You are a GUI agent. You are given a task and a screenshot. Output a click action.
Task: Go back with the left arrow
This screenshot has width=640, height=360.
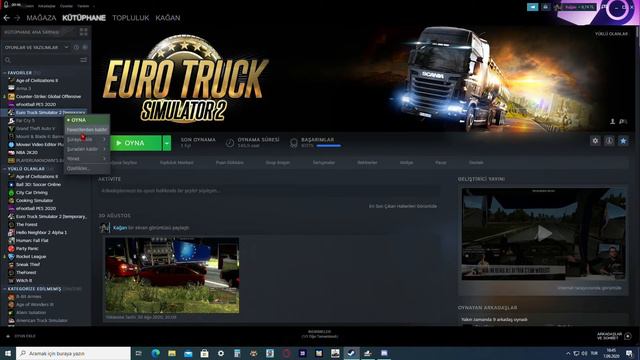click(x=7, y=18)
